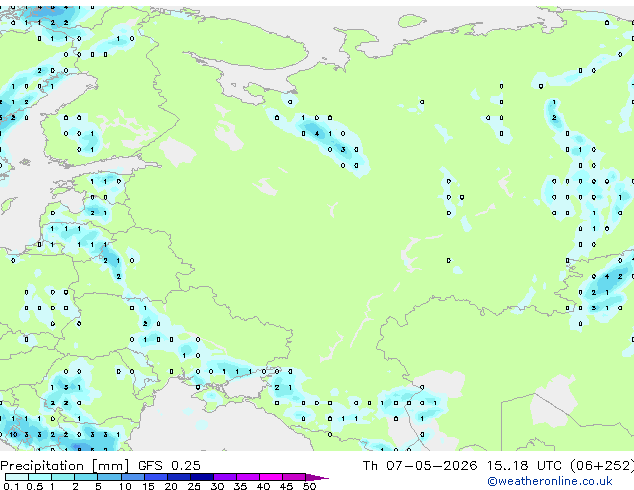Click the 45–50 mm legend color swatch
This screenshot has width=634, height=490.
[294, 477]
